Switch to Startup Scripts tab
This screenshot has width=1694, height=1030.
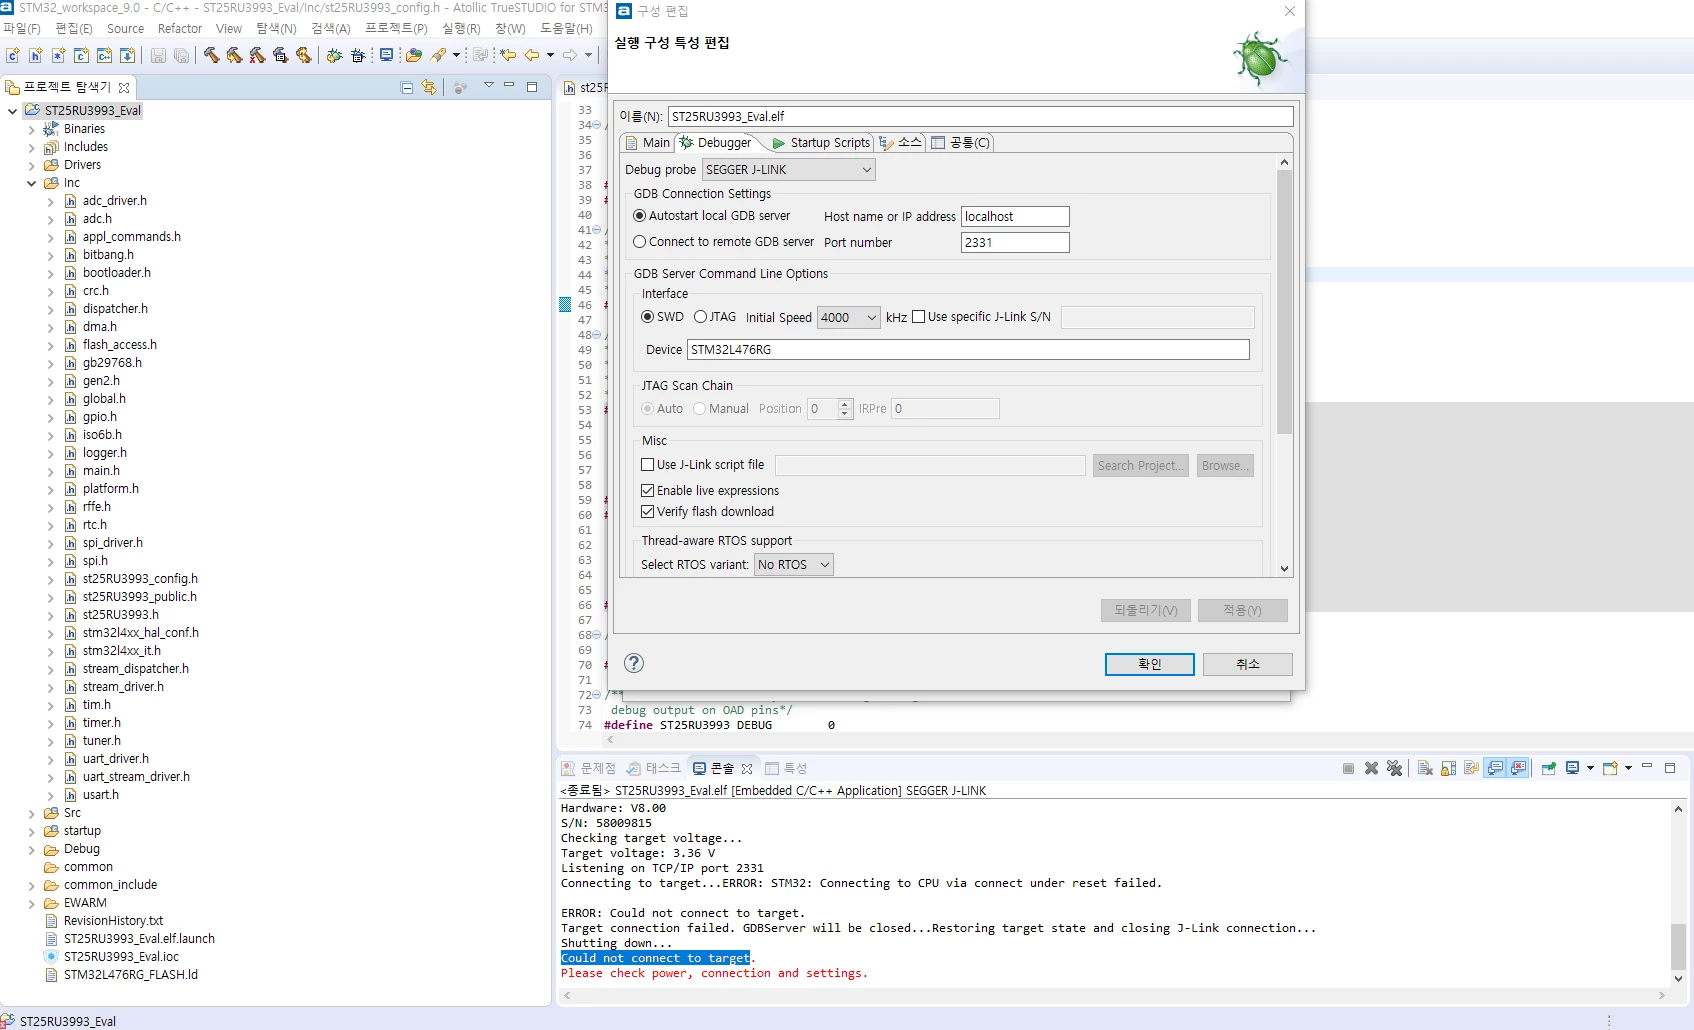click(x=821, y=143)
